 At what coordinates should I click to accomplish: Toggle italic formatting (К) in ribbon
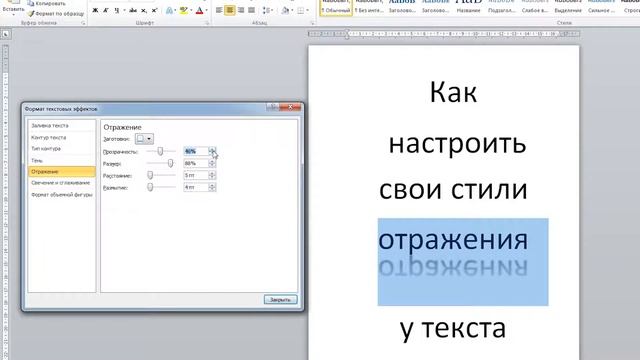click(x=106, y=10)
